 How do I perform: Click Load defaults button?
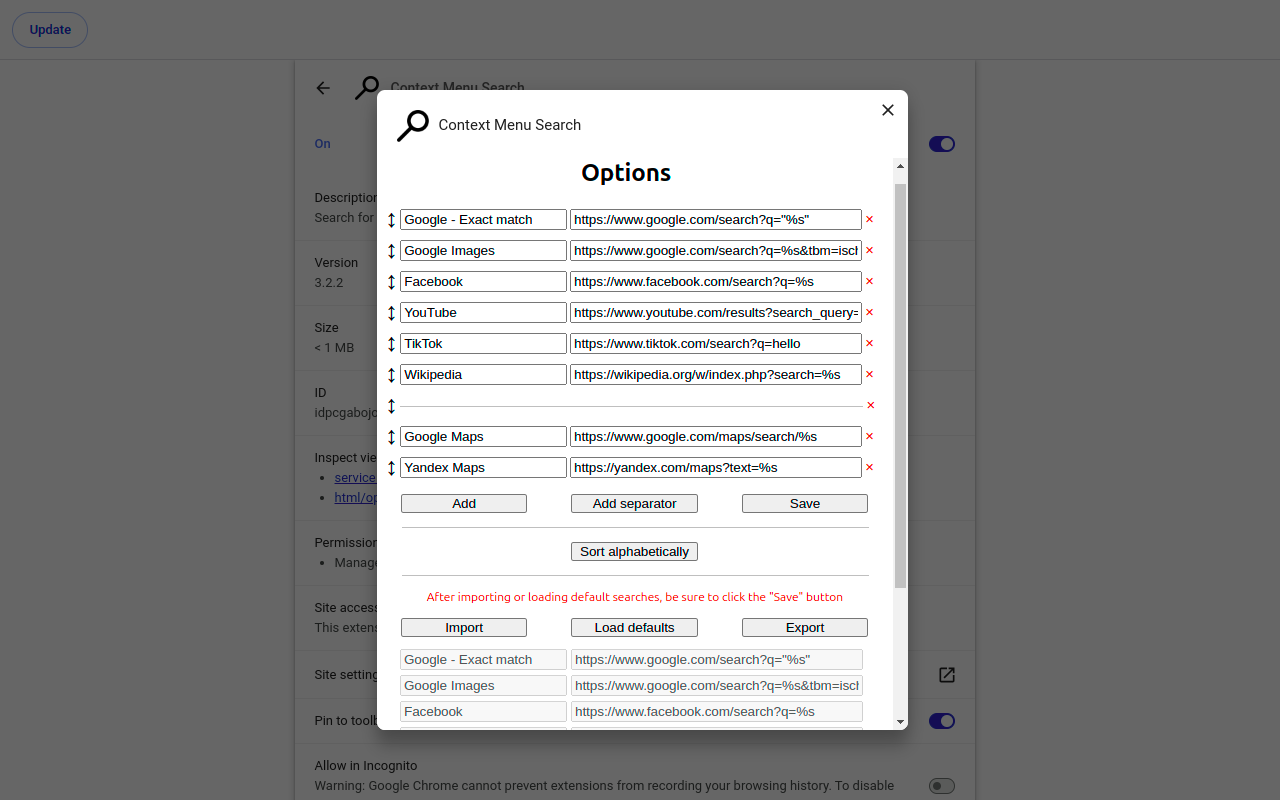634,628
